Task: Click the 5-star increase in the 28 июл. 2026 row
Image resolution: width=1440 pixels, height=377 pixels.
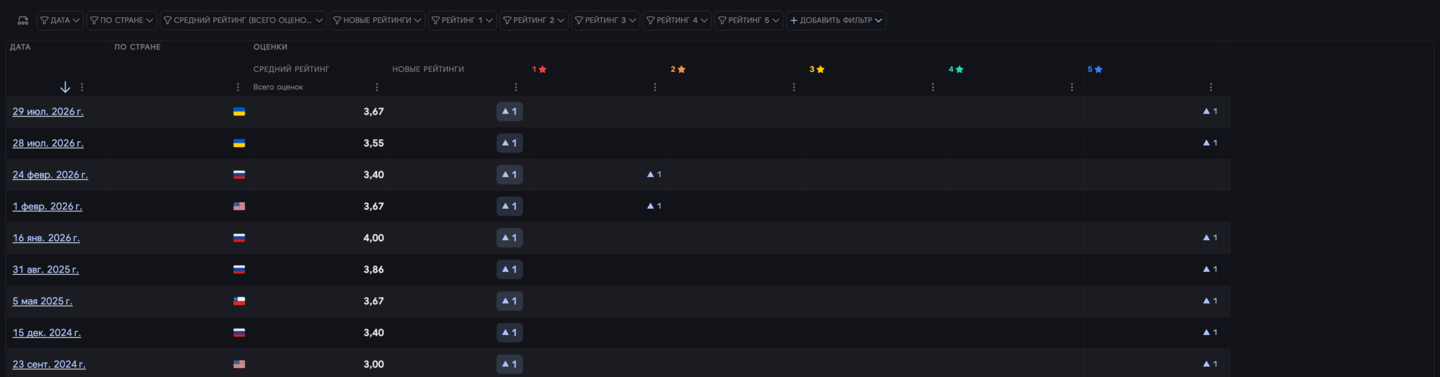Action: coord(1210,143)
